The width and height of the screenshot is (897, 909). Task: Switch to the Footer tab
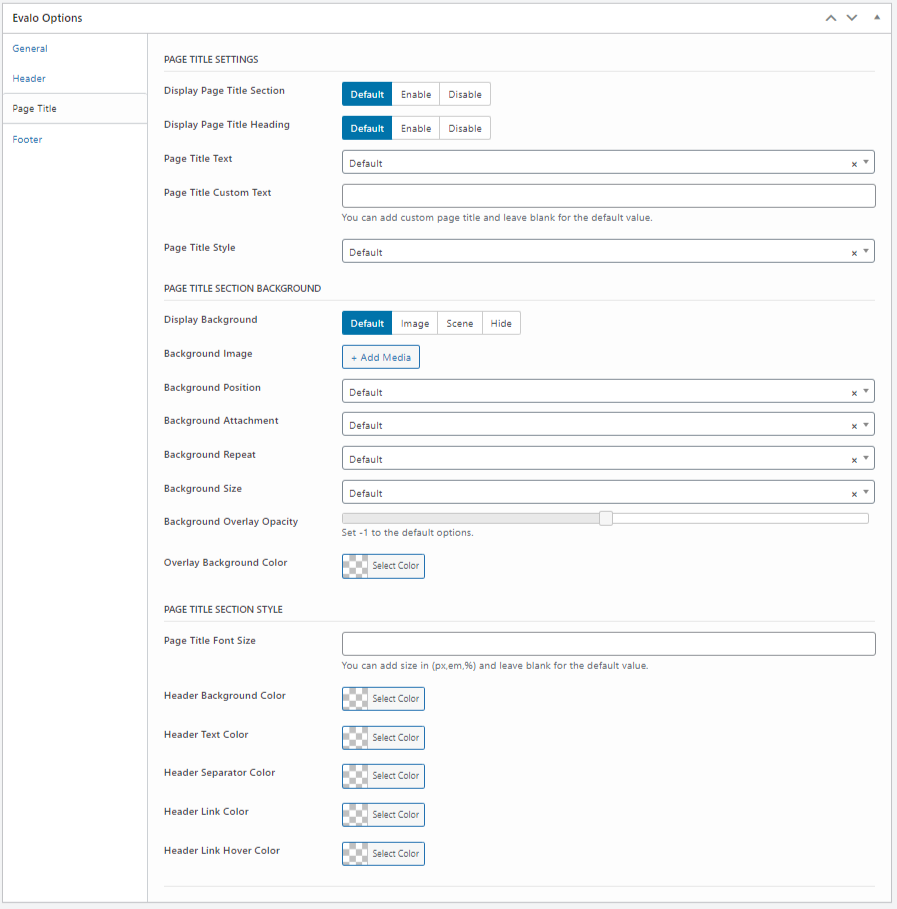27,139
